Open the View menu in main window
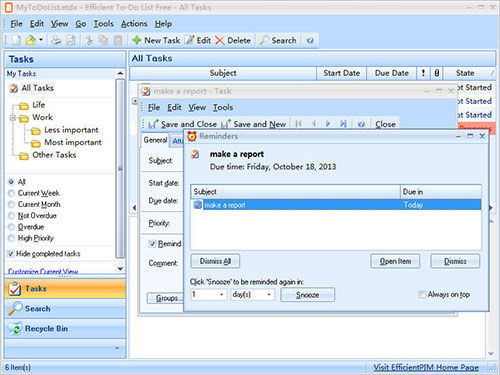Screen dimensions: 500x375 pos(59,24)
